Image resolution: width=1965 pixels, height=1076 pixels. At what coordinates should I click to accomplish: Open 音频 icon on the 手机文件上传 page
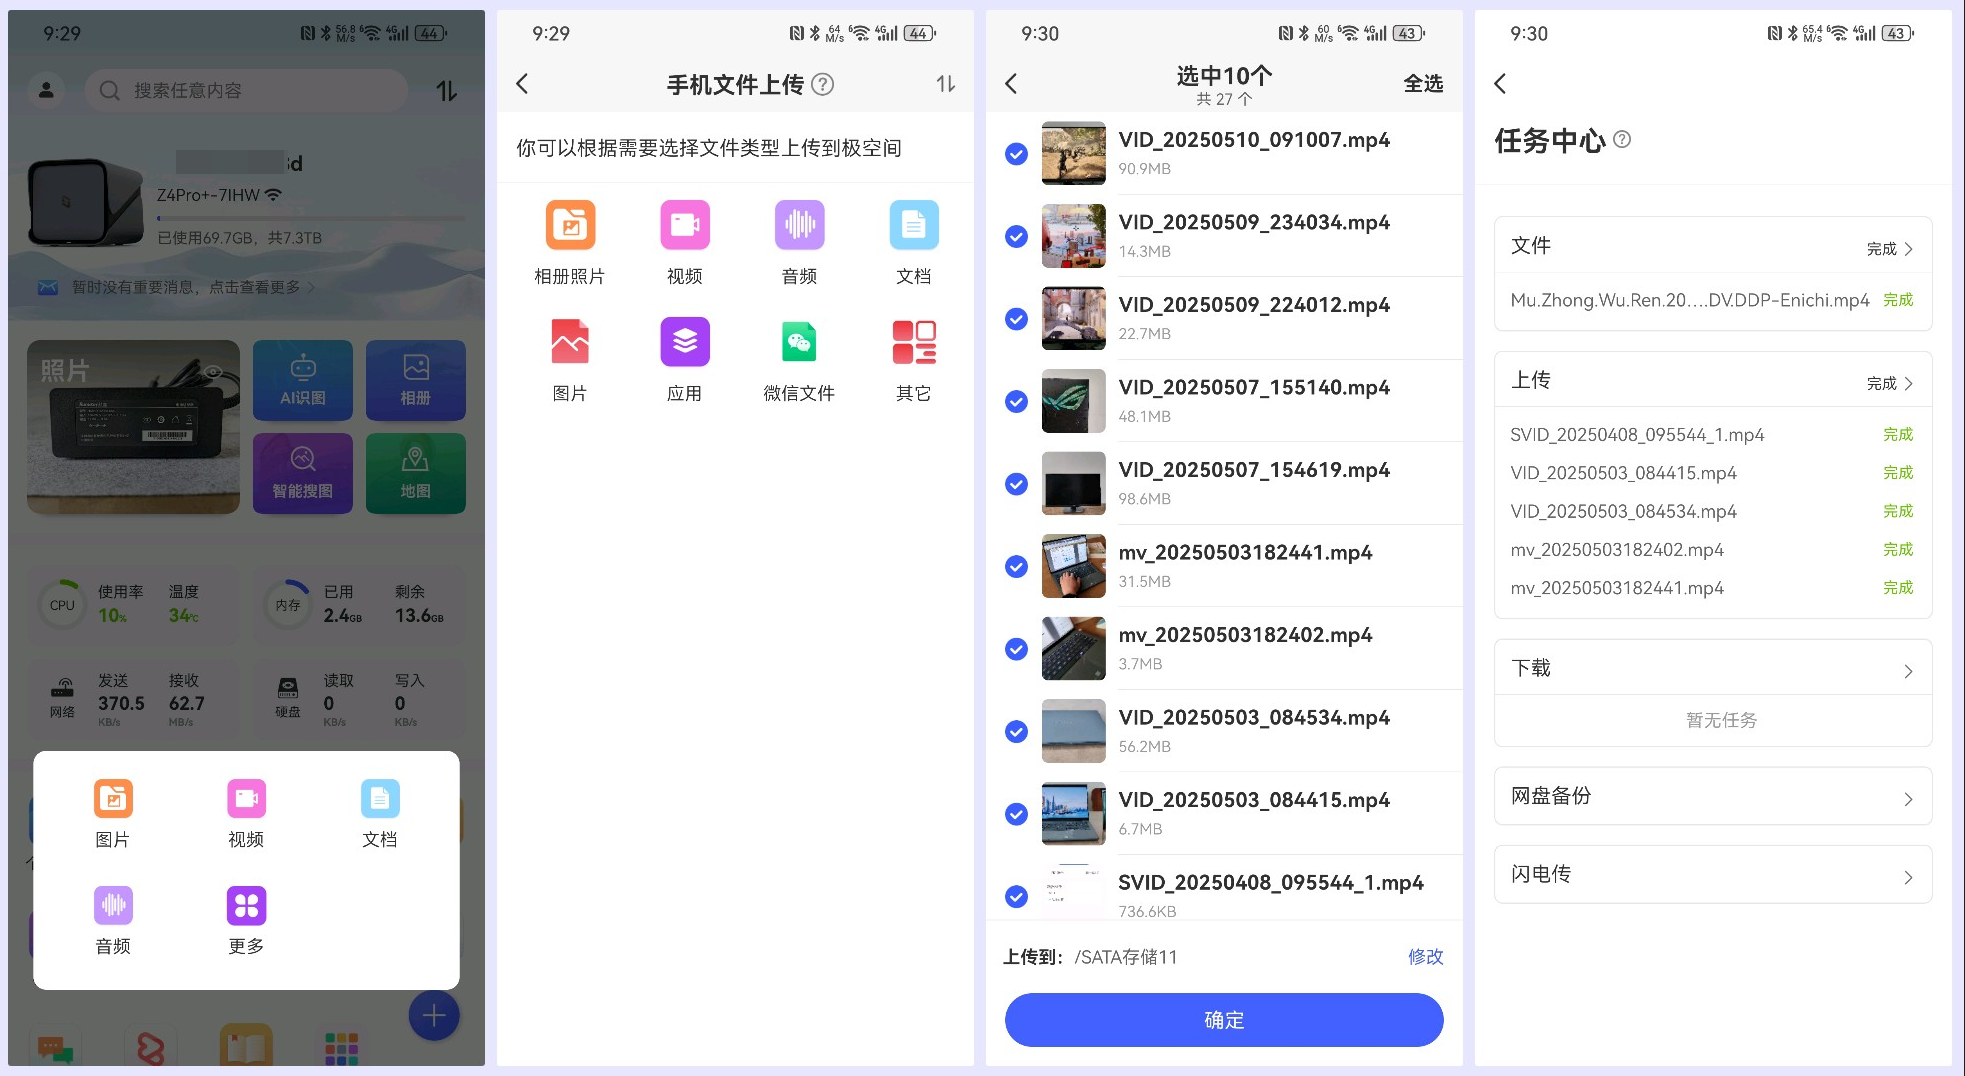coord(800,226)
